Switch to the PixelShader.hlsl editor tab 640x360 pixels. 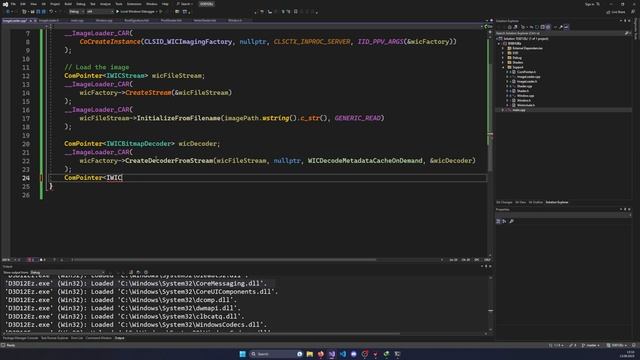coord(171,20)
